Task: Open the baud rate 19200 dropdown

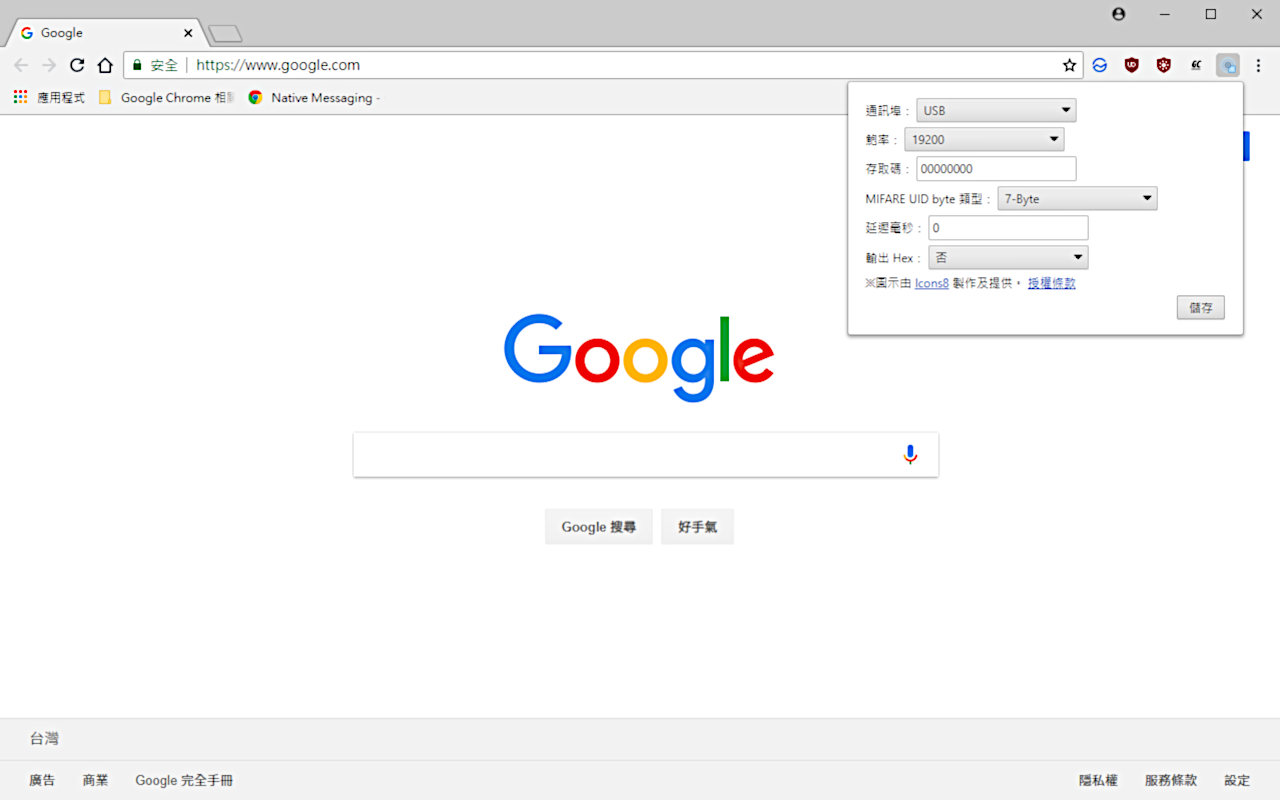Action: 984,139
